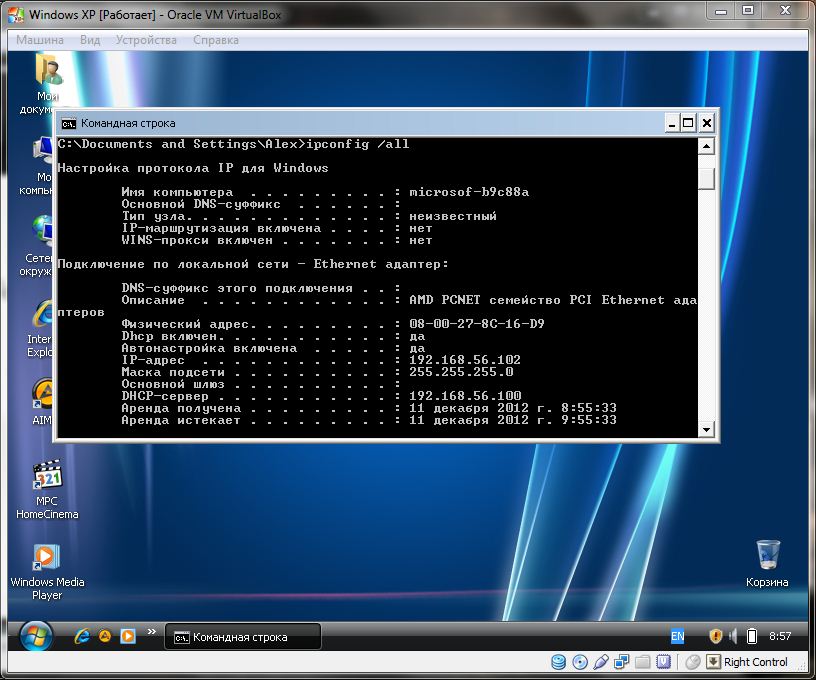This screenshot has height=680, width=816.
Task: Launch Internet Explorer from quick launch bar
Action: (x=82, y=636)
